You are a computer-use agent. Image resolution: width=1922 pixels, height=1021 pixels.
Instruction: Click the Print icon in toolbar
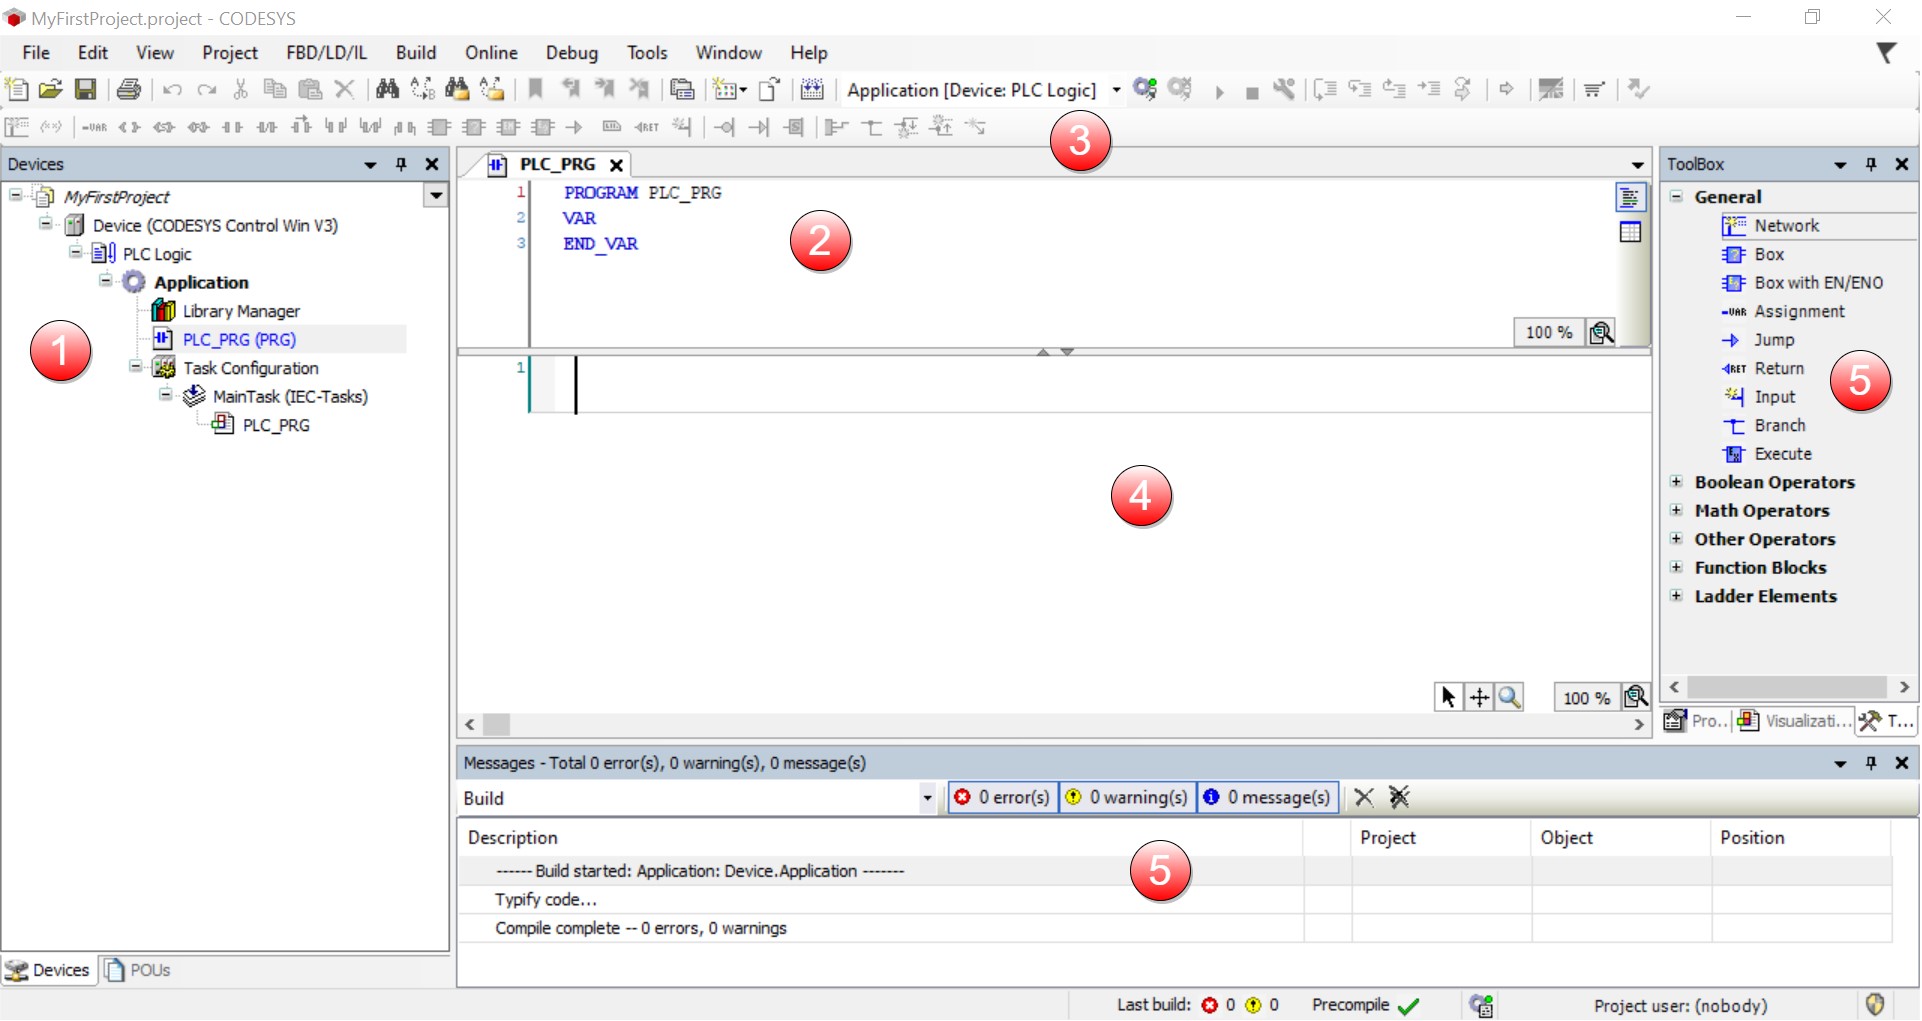(129, 90)
